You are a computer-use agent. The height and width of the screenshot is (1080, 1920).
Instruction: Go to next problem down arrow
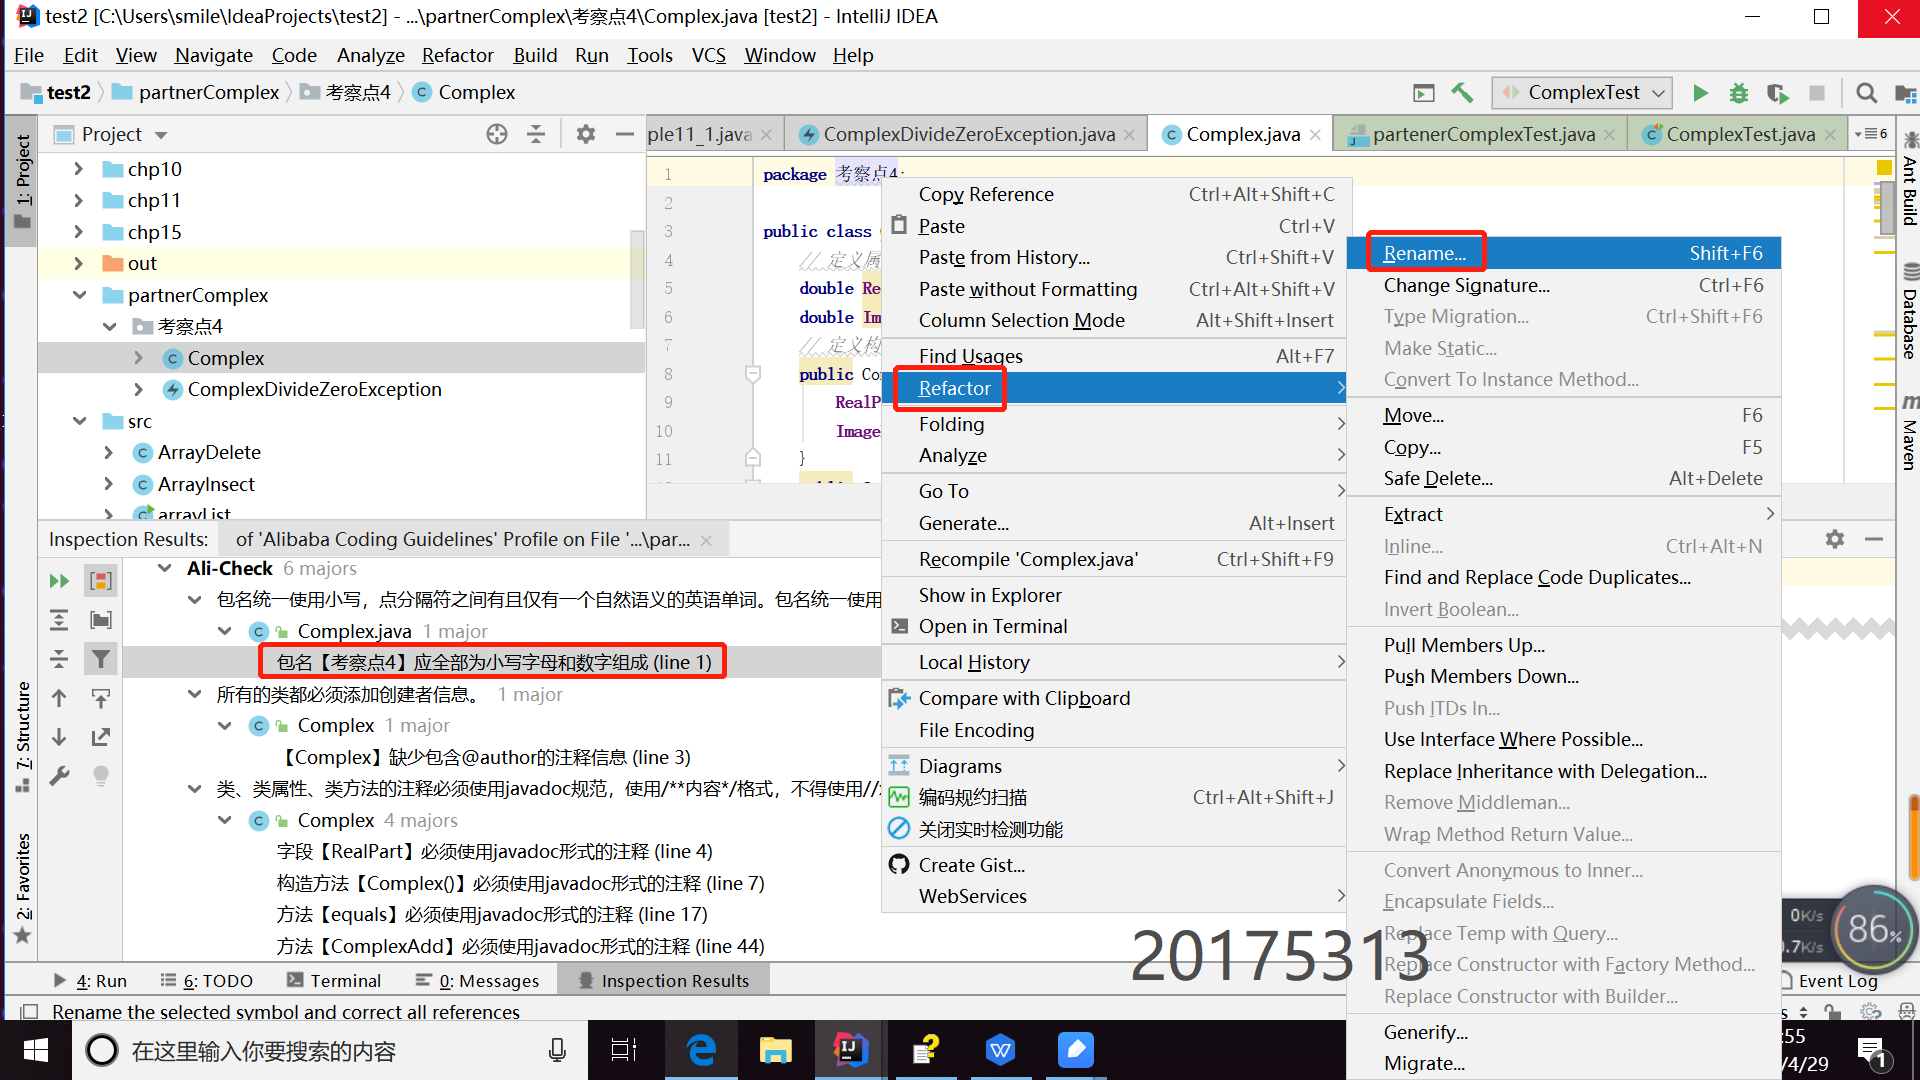(x=59, y=737)
